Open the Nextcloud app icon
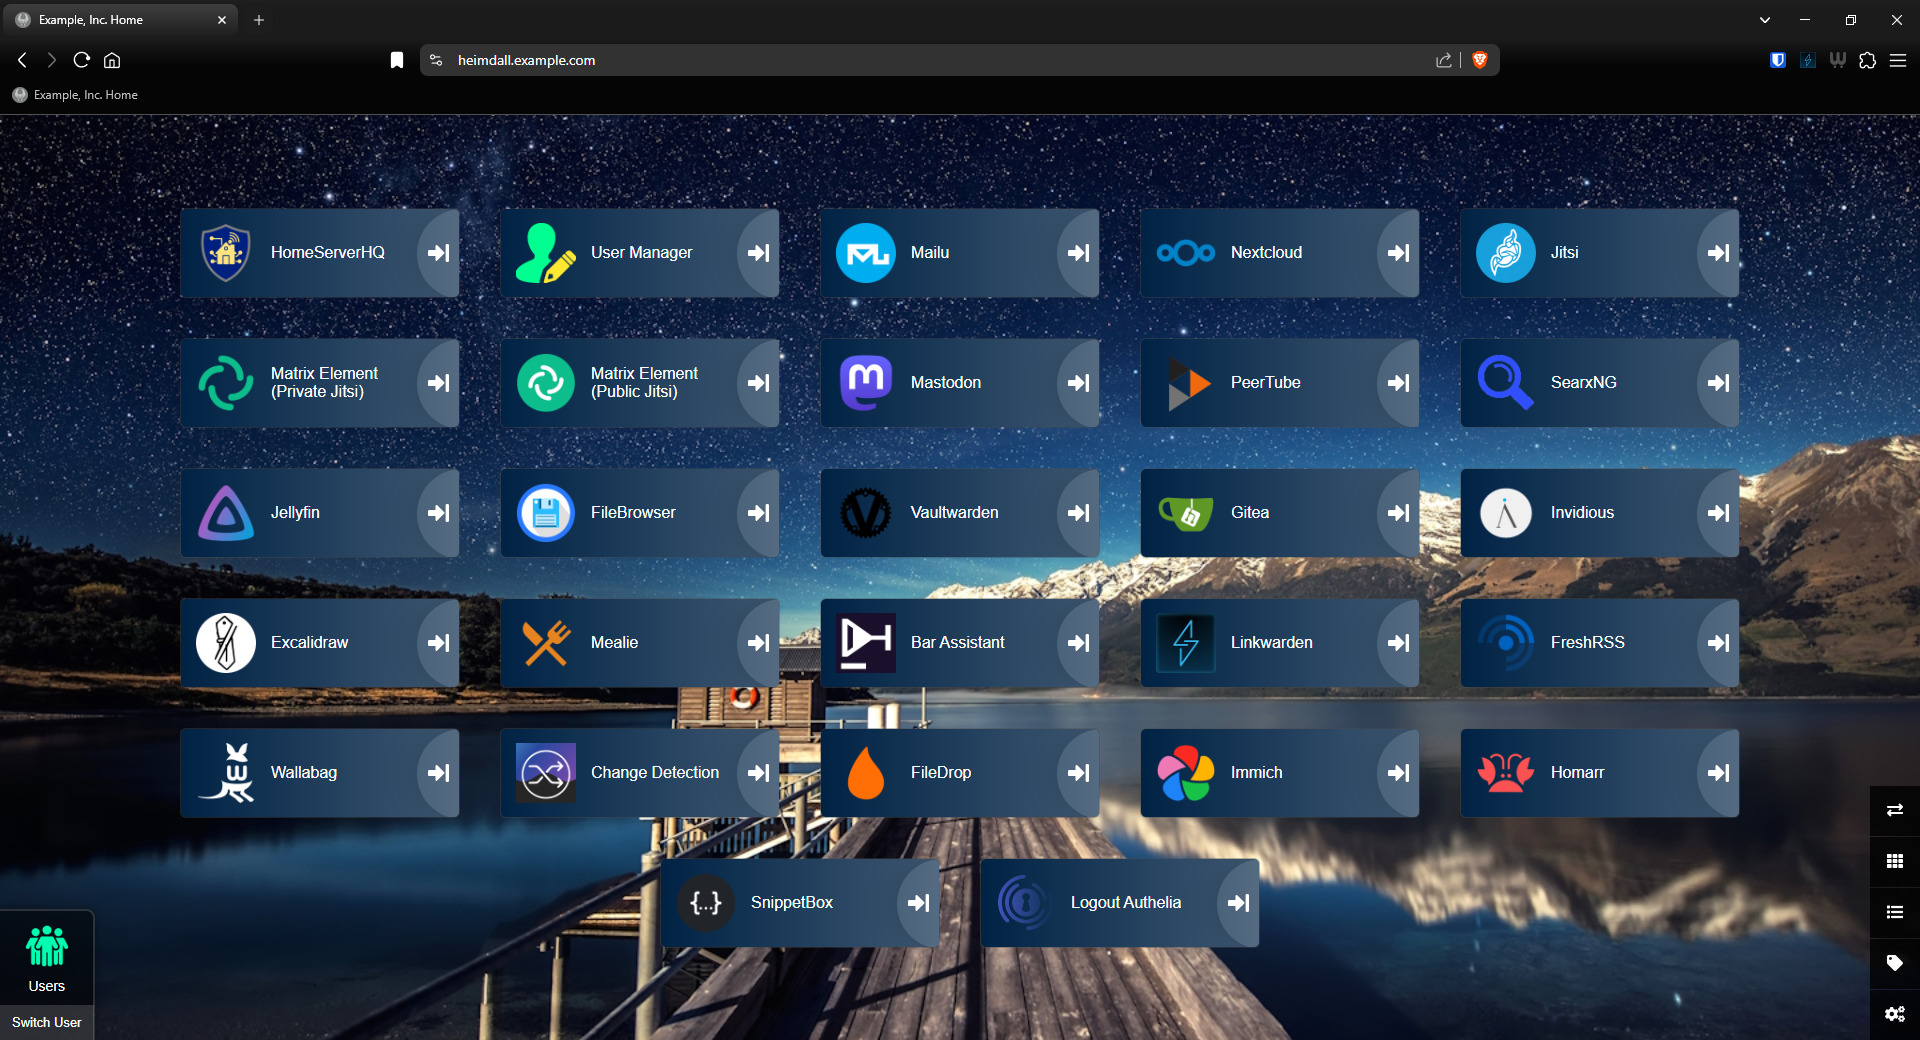 pyautogui.click(x=1185, y=253)
